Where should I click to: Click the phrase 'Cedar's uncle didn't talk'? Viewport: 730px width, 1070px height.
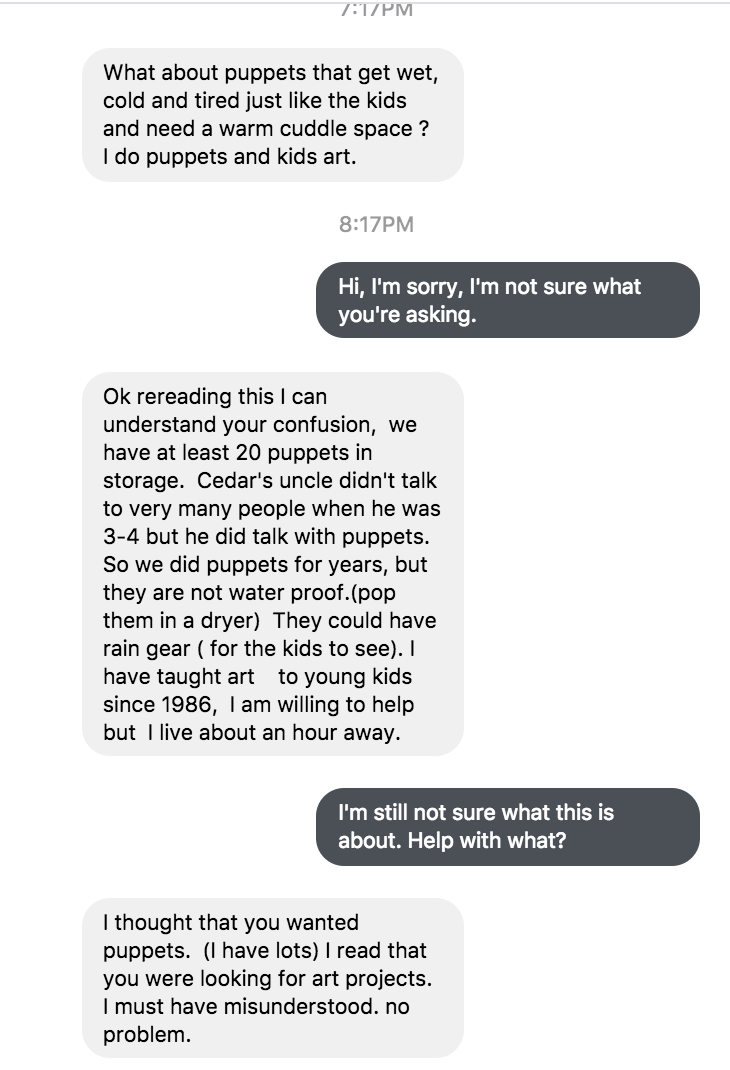point(317,480)
